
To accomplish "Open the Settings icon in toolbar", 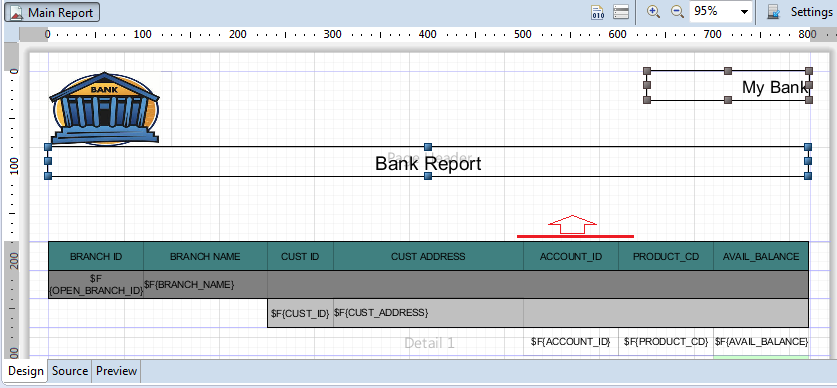I will click(773, 12).
